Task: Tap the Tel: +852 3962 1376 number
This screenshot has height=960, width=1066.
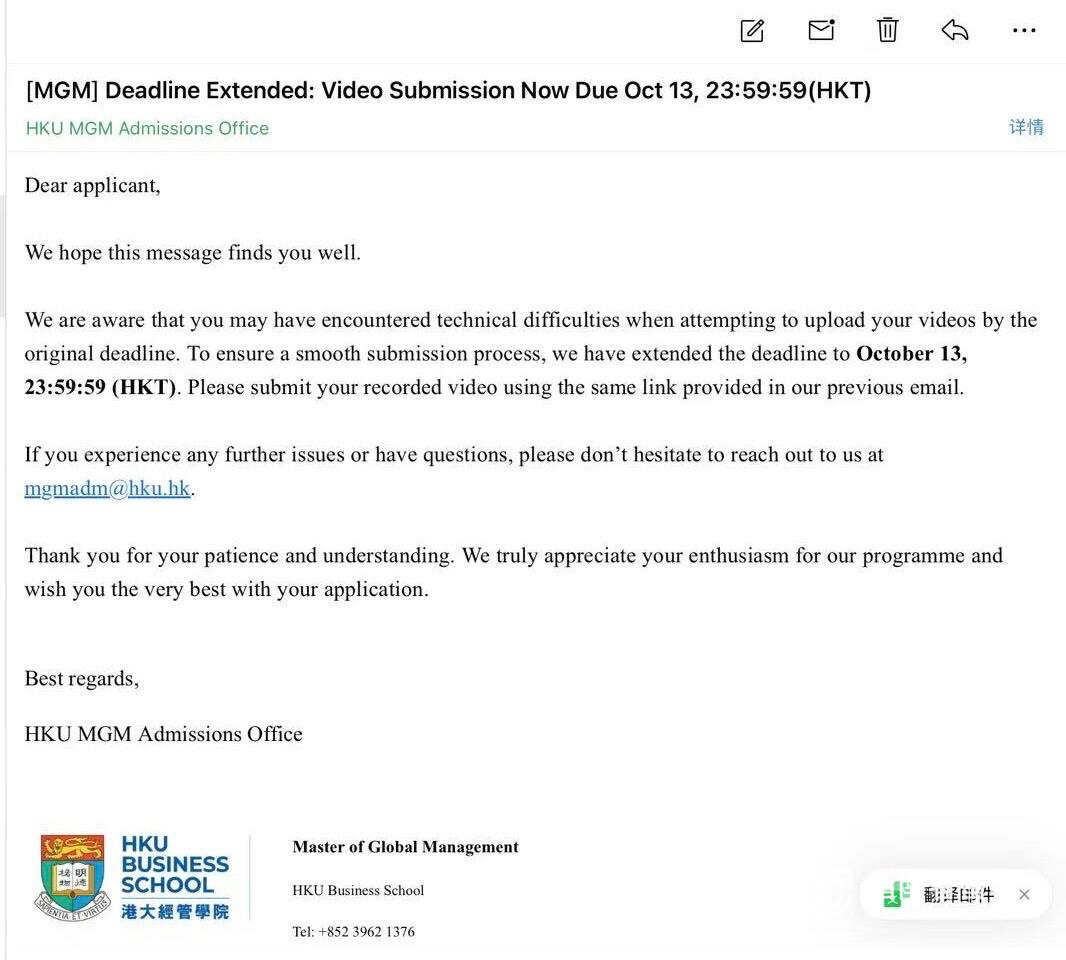Action: [x=353, y=931]
